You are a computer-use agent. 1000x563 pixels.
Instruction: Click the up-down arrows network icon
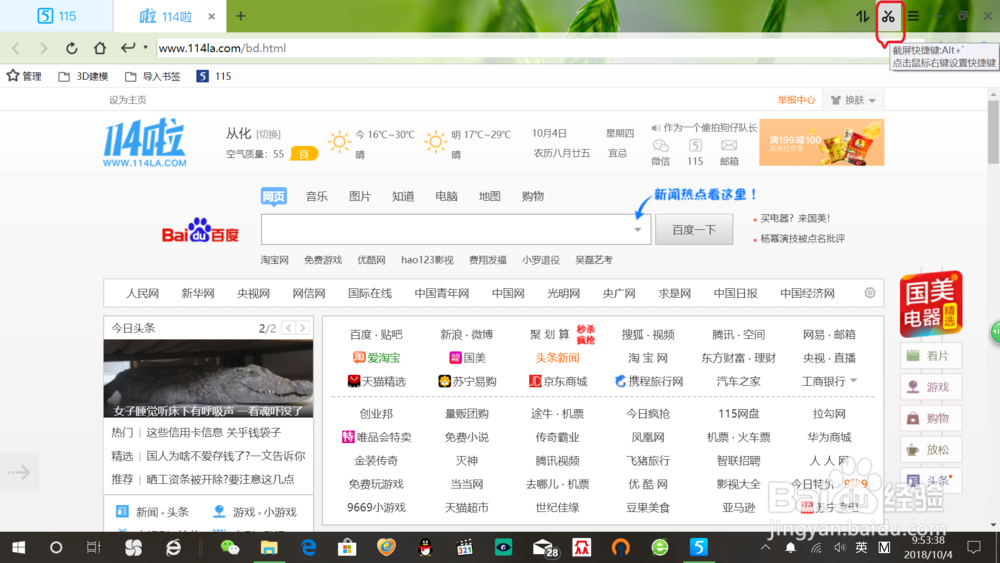(862, 17)
